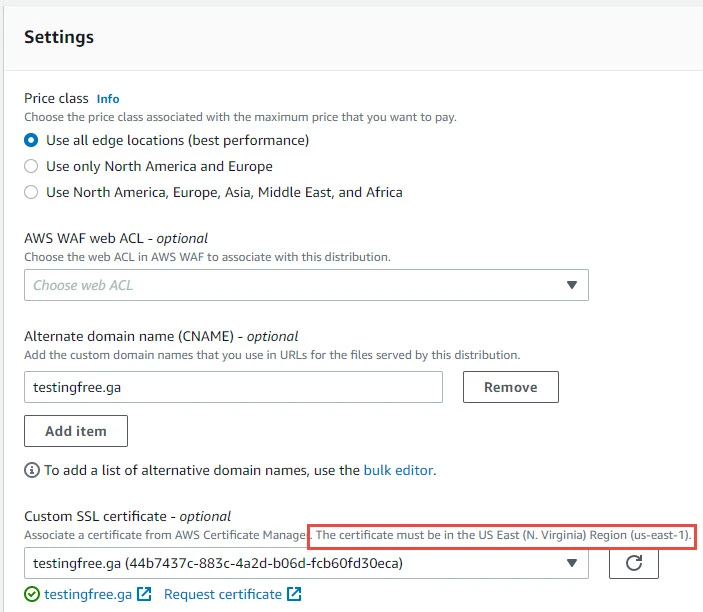Open the bulk editor link
The height and width of the screenshot is (612, 703).
(398, 470)
